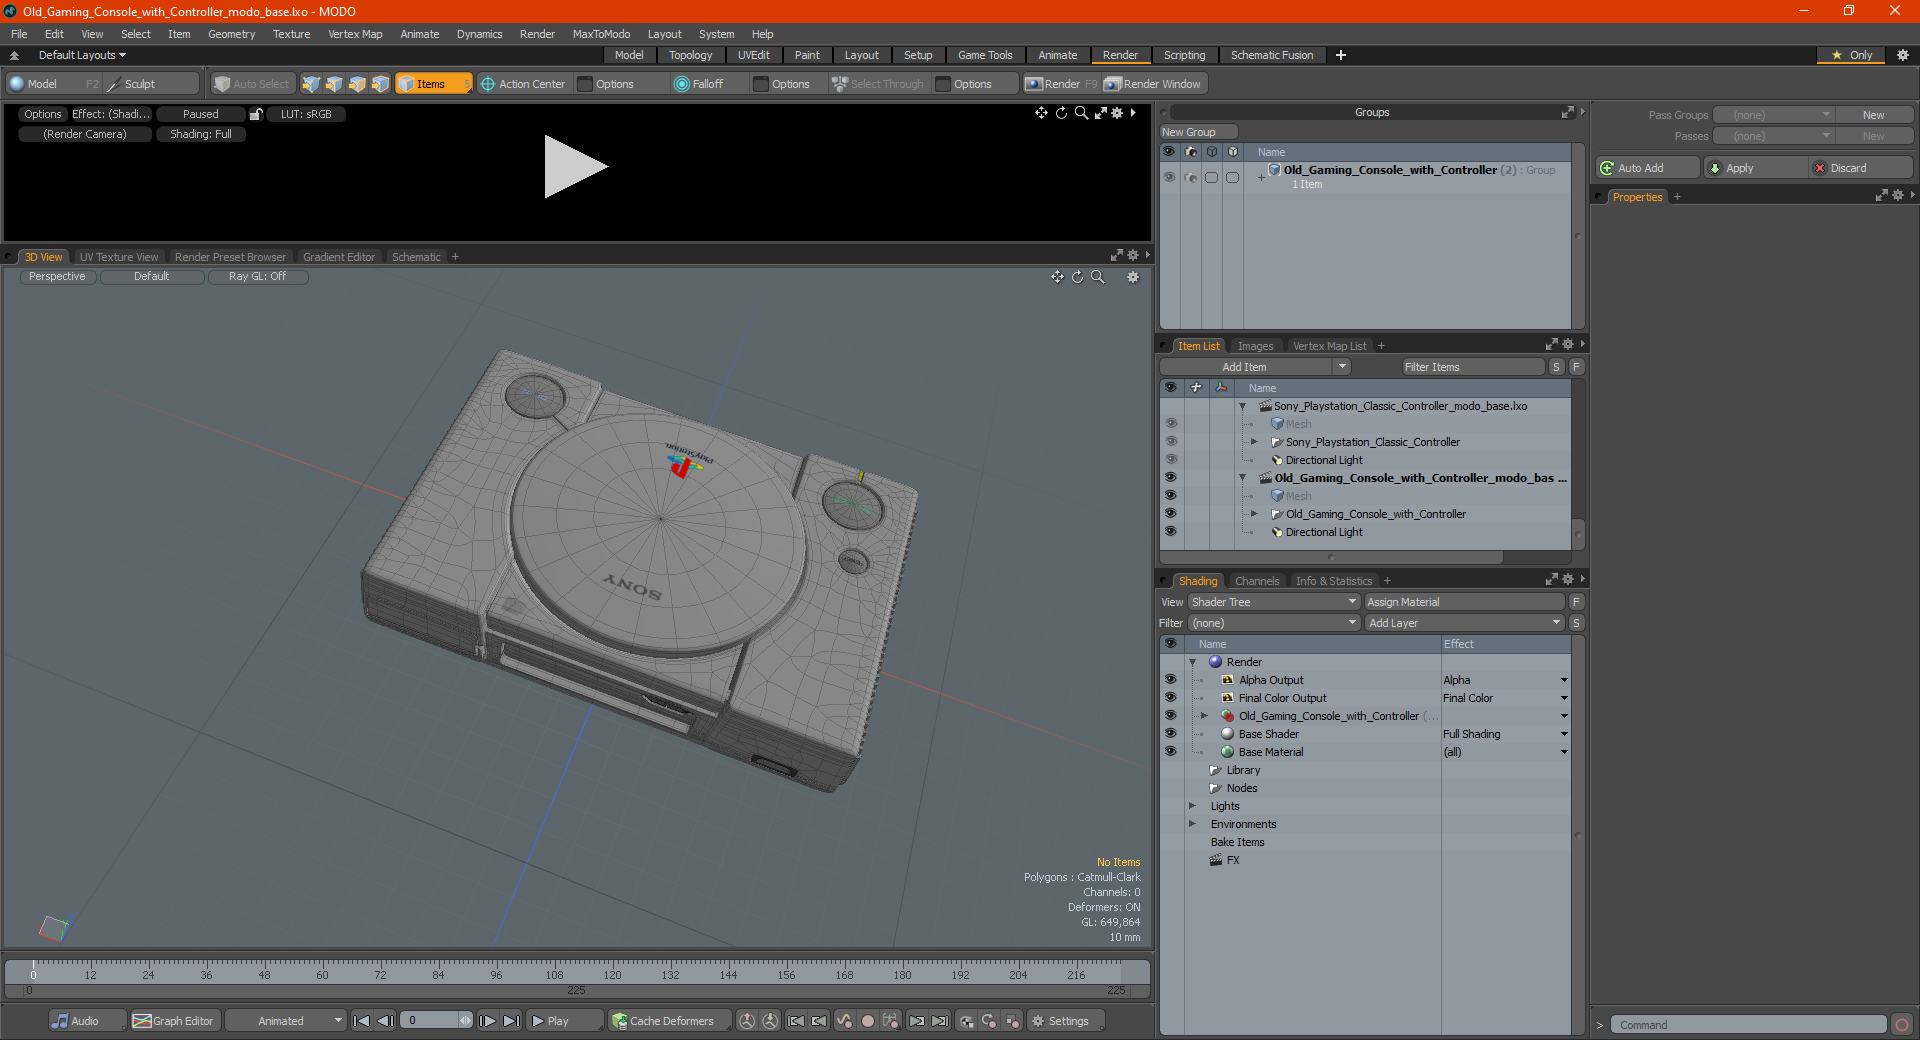
Task: Toggle visibility of Base Material
Action: click(x=1170, y=752)
